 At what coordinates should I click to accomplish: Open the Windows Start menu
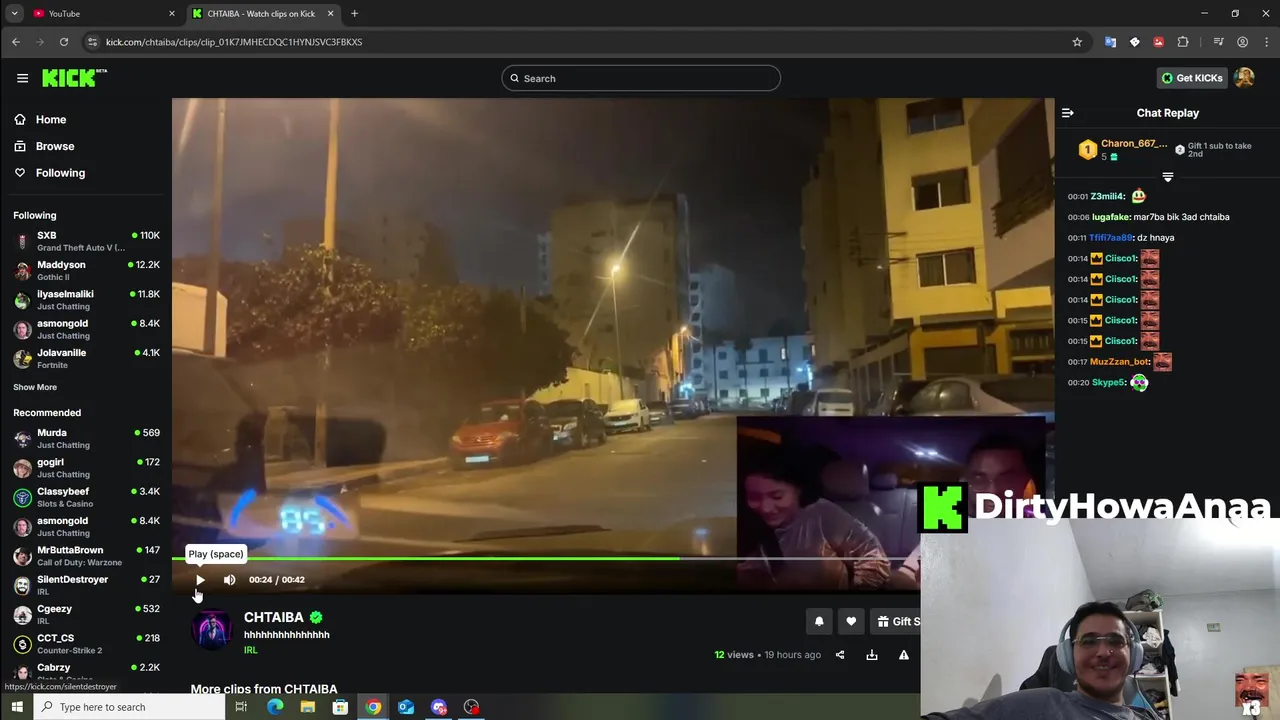click(17, 707)
